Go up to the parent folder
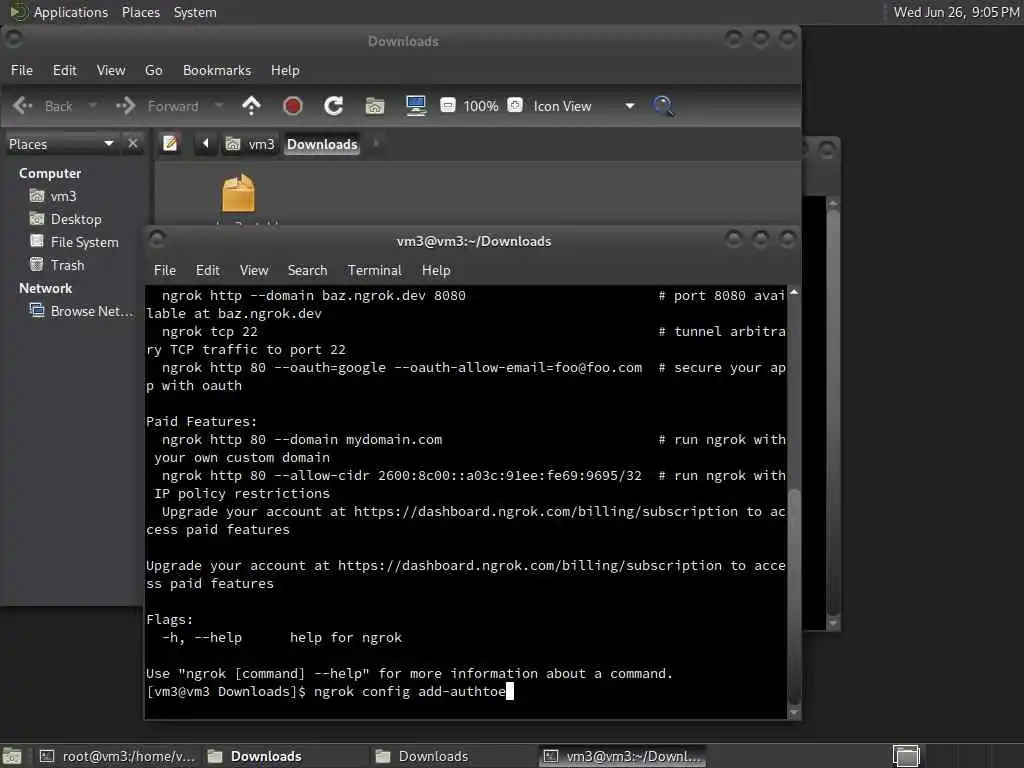 [251, 106]
